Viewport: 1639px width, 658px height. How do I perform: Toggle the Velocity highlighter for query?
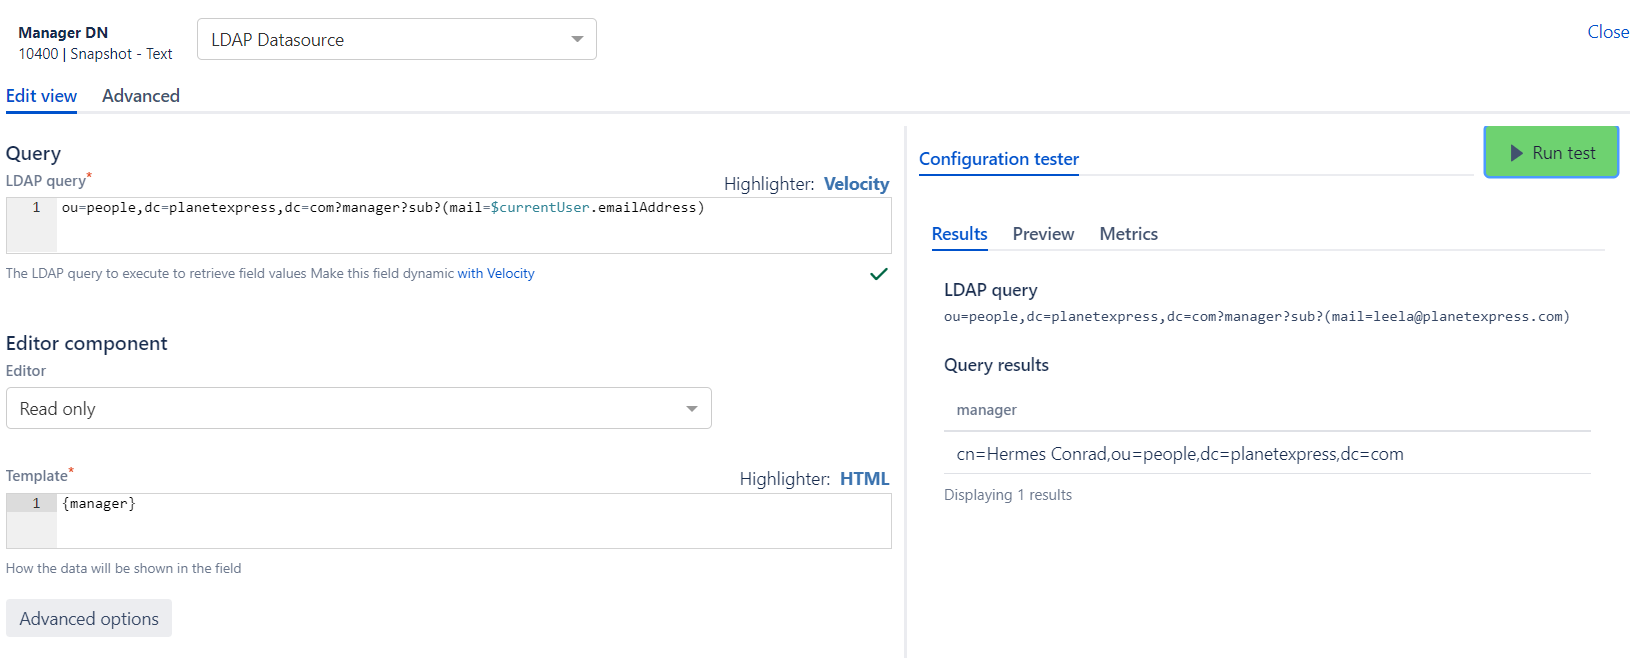tap(856, 184)
